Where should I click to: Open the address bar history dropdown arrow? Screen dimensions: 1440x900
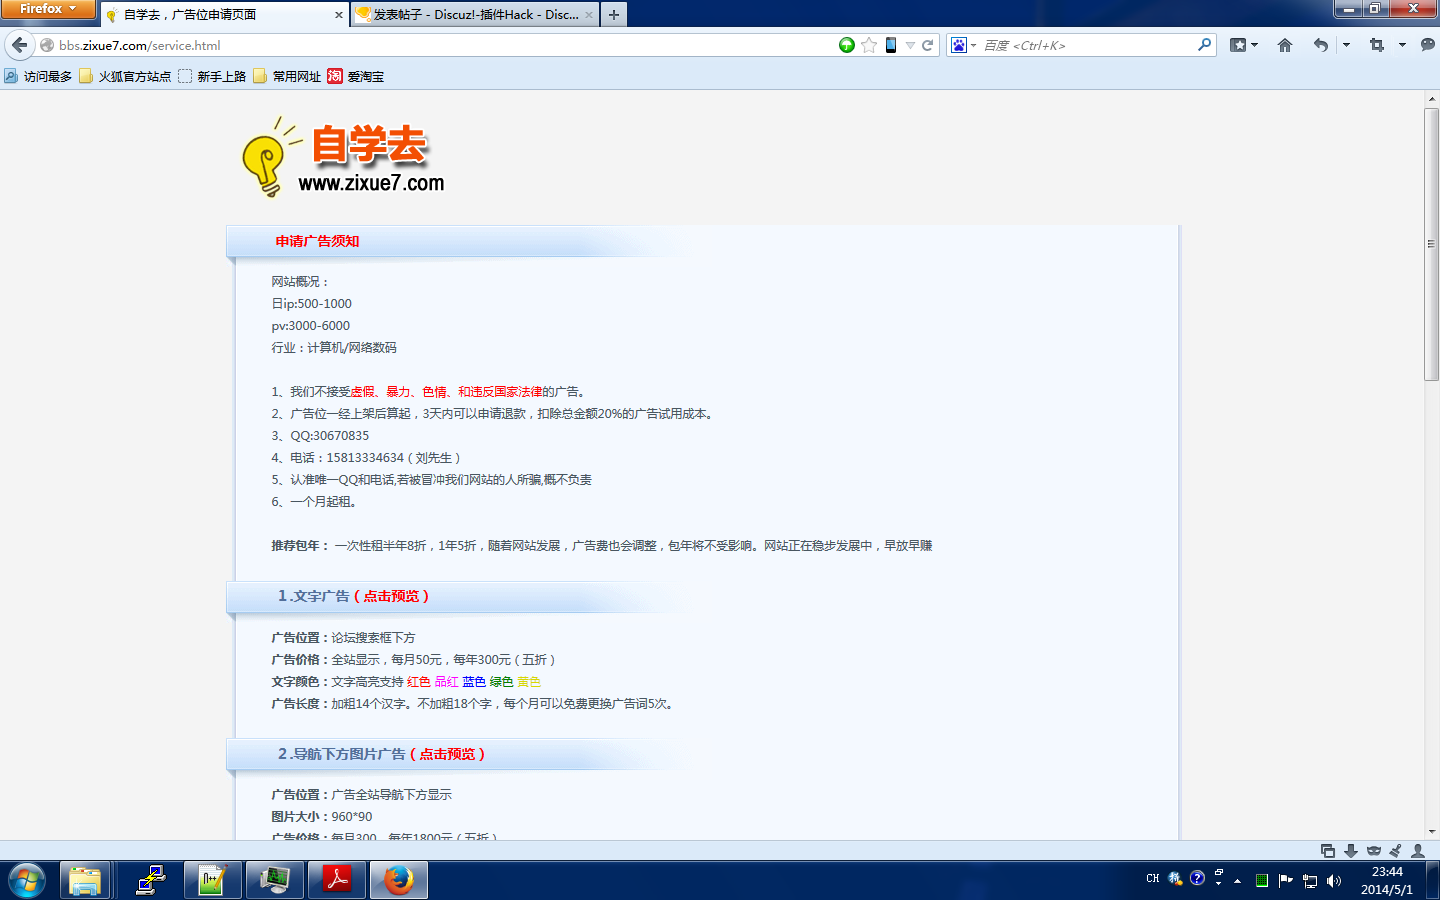(x=910, y=45)
